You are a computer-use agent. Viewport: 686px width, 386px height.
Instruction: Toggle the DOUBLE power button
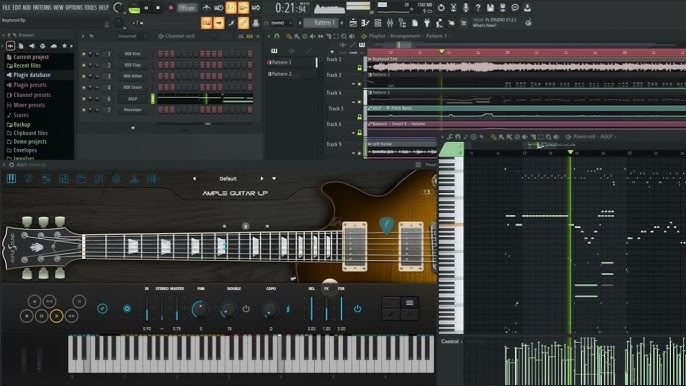pos(246,309)
